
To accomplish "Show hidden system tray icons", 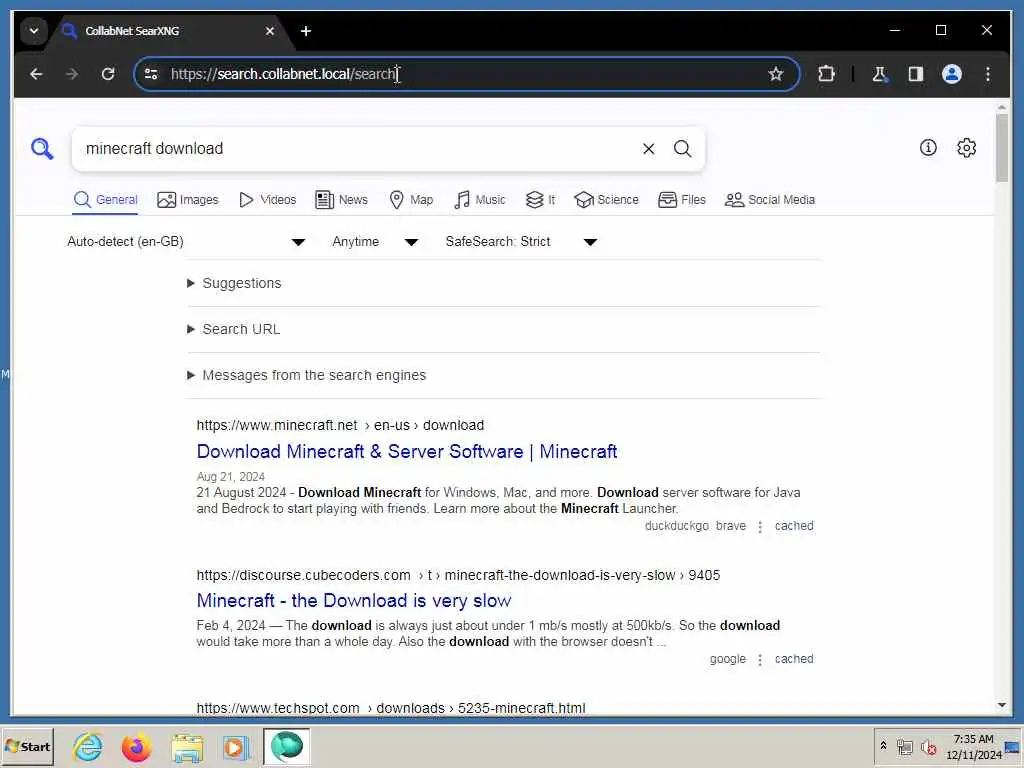I will [x=884, y=746].
